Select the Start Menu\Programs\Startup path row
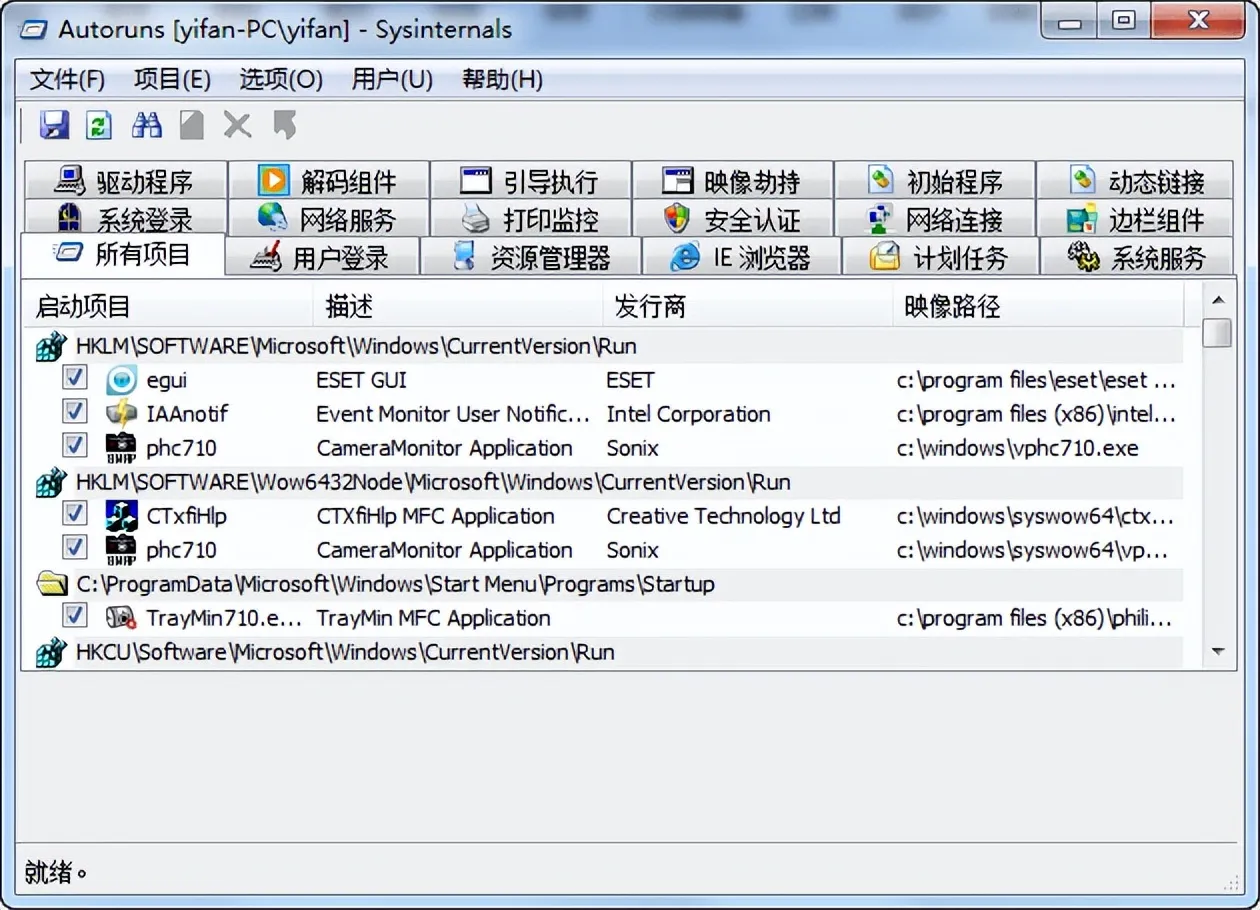The width and height of the screenshot is (1260, 910). coord(603,584)
